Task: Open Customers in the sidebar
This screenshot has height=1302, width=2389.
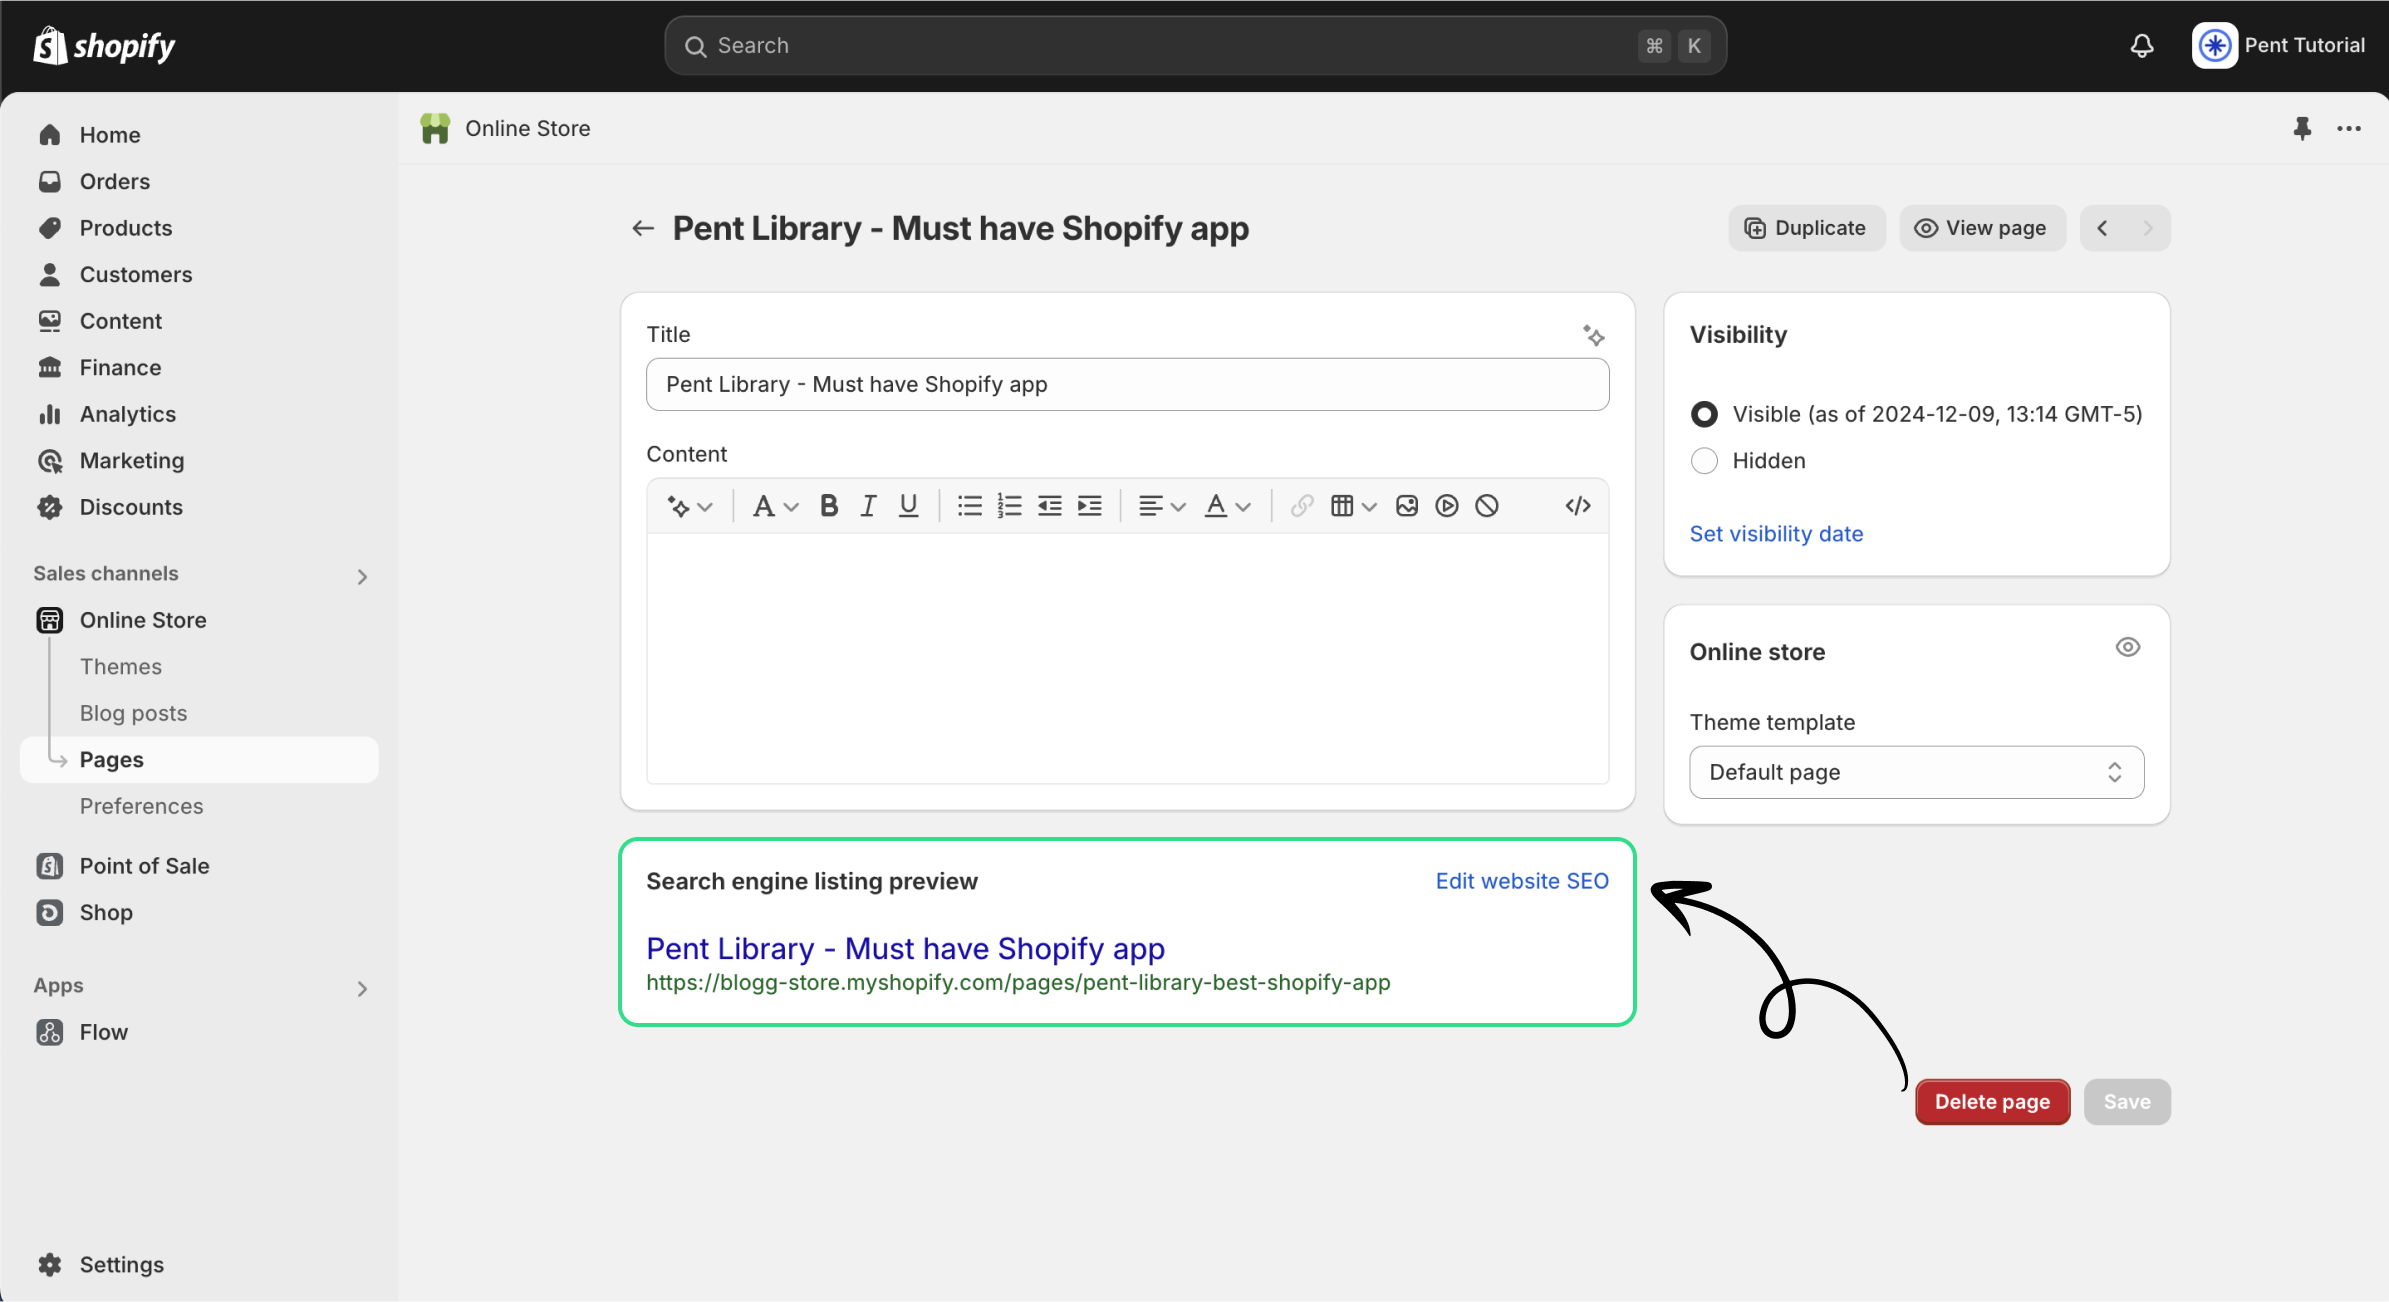Action: (x=200, y=275)
